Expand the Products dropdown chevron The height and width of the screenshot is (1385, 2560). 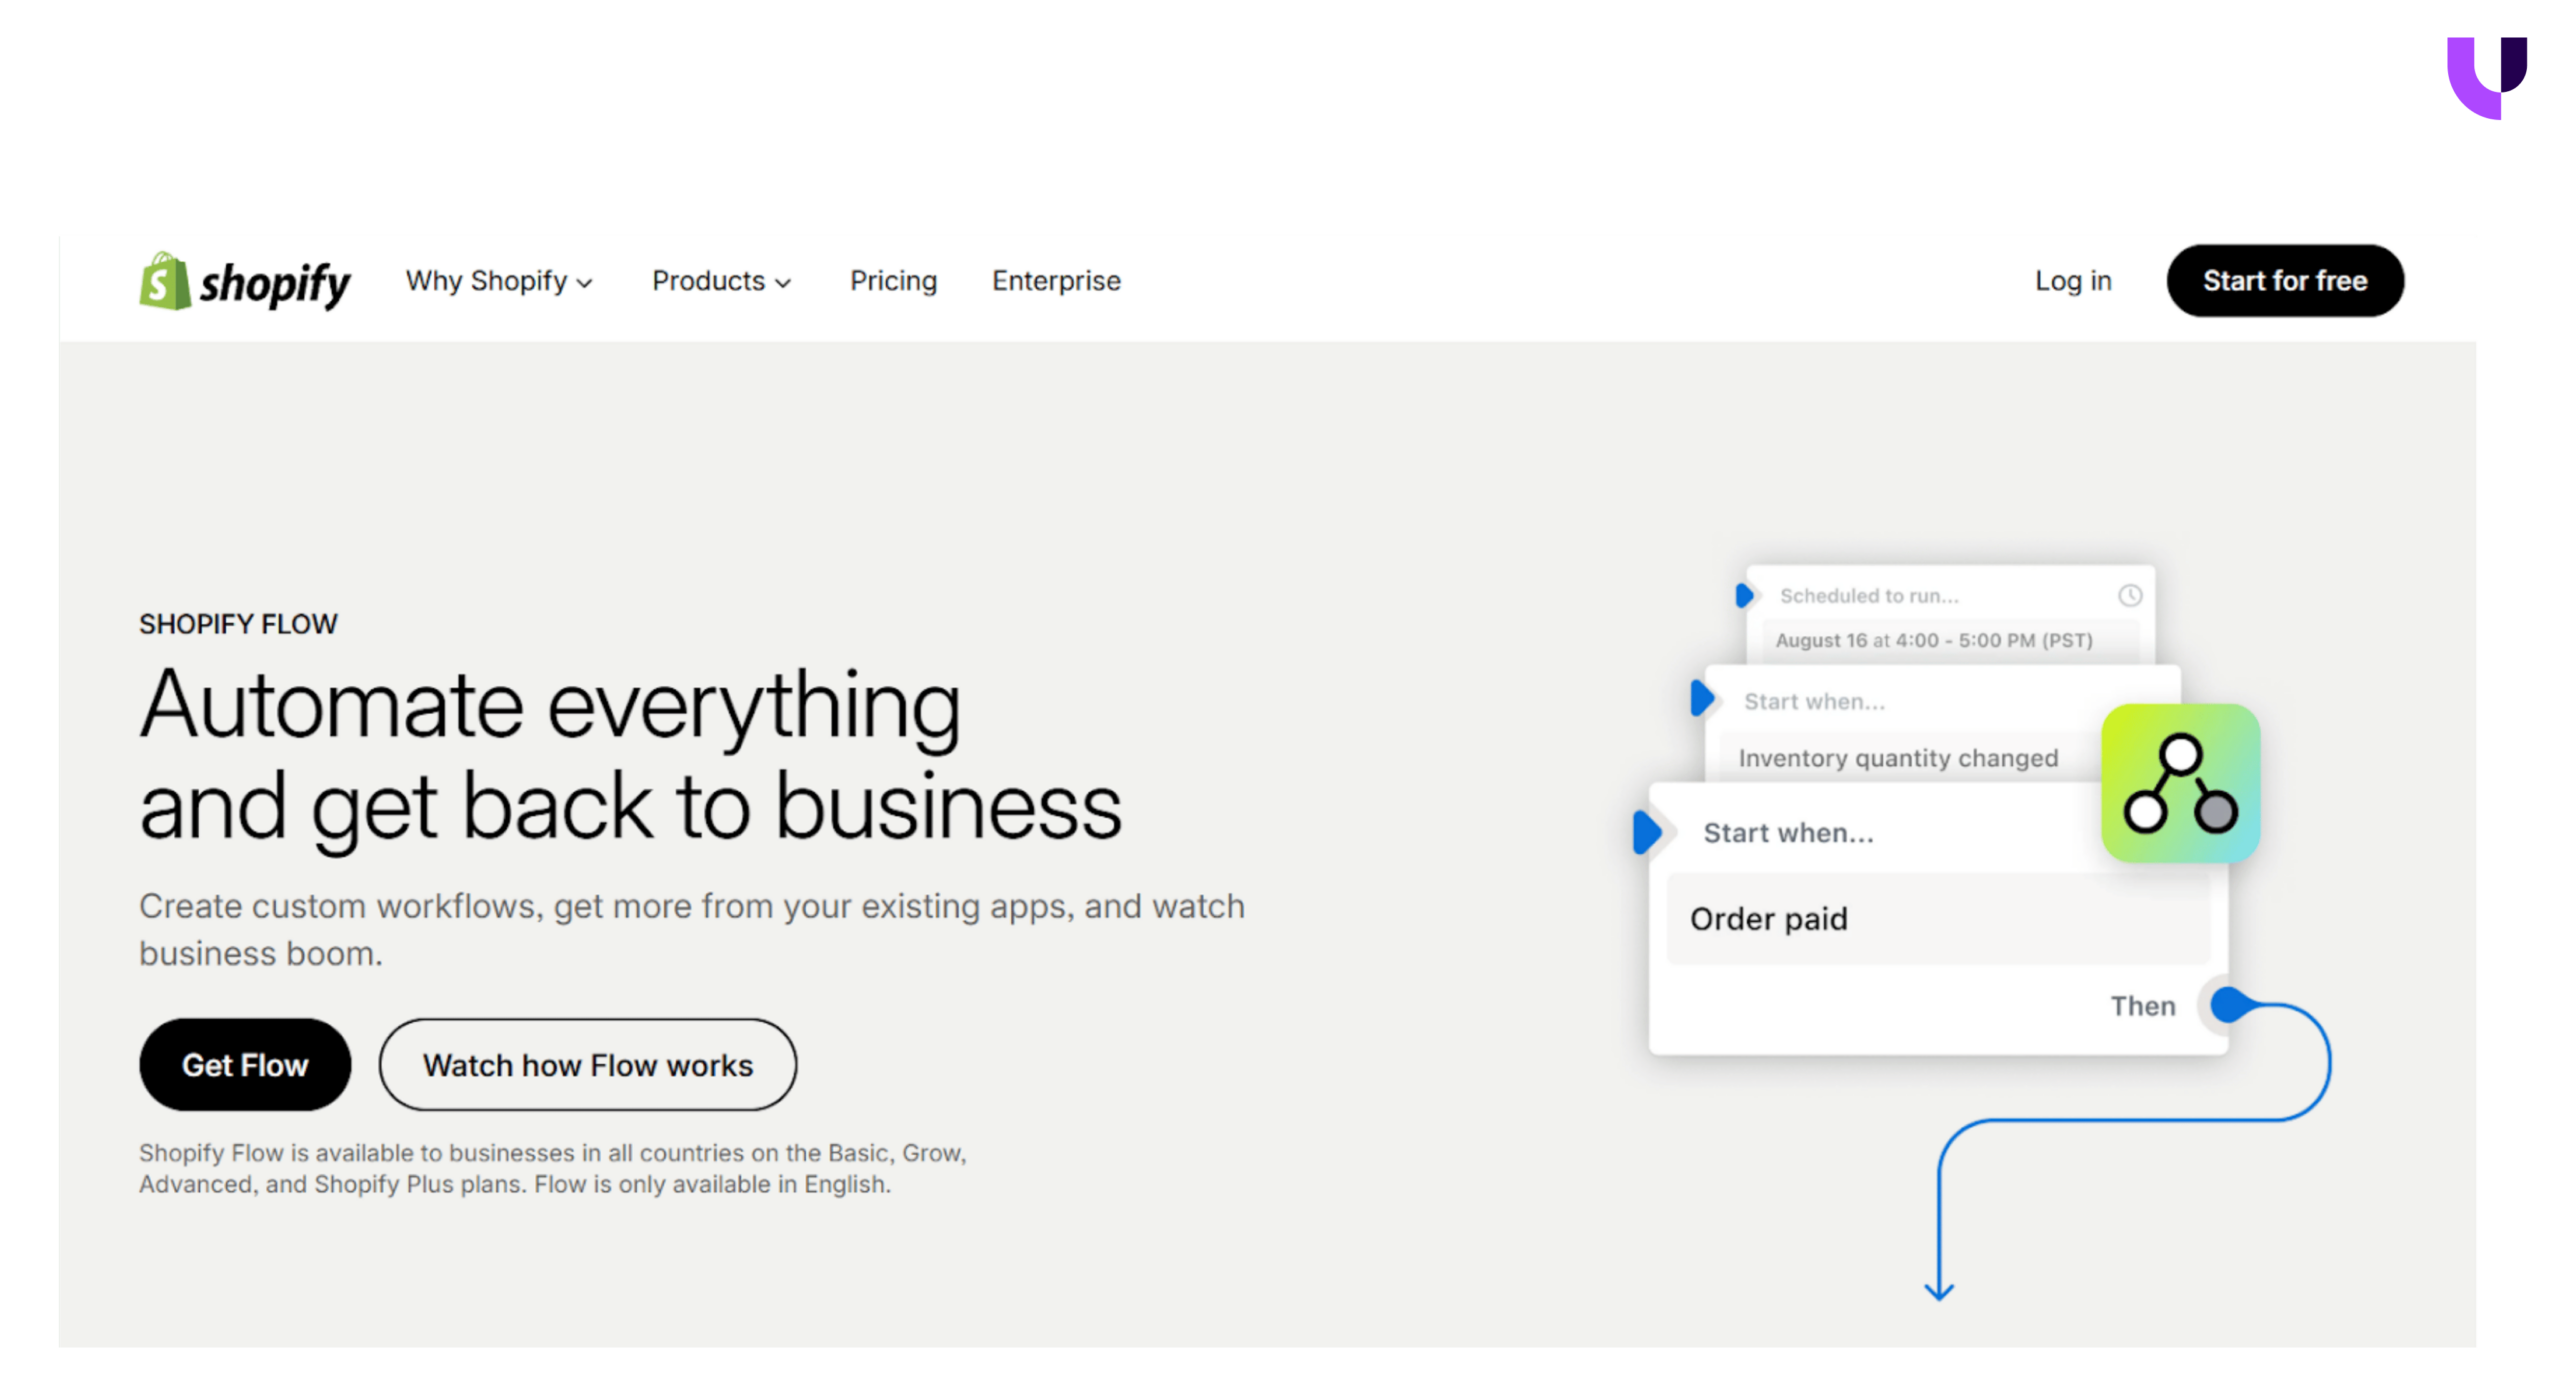pos(783,283)
